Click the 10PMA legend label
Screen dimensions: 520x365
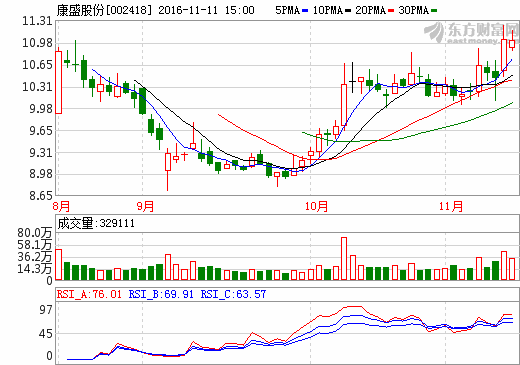(328, 10)
